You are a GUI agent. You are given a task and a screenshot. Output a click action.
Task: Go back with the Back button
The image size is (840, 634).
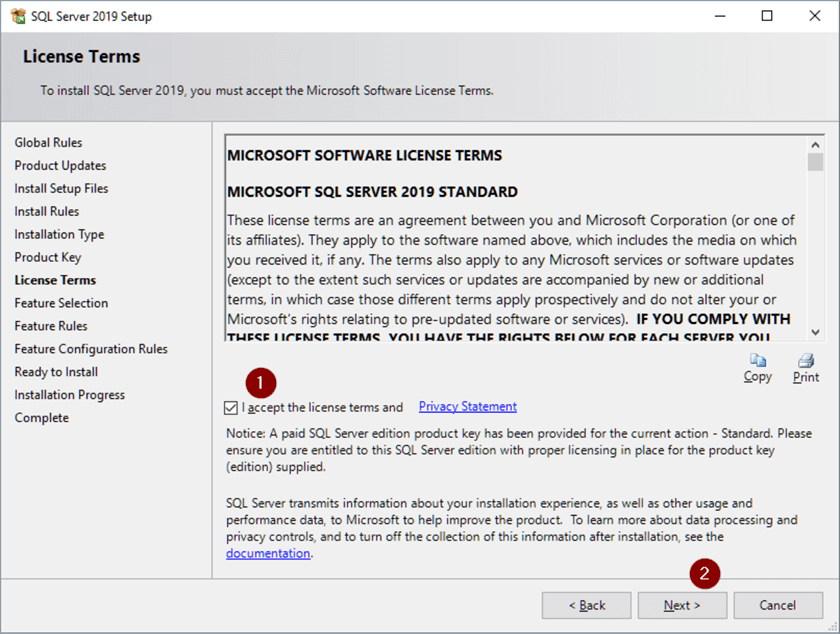coord(586,605)
